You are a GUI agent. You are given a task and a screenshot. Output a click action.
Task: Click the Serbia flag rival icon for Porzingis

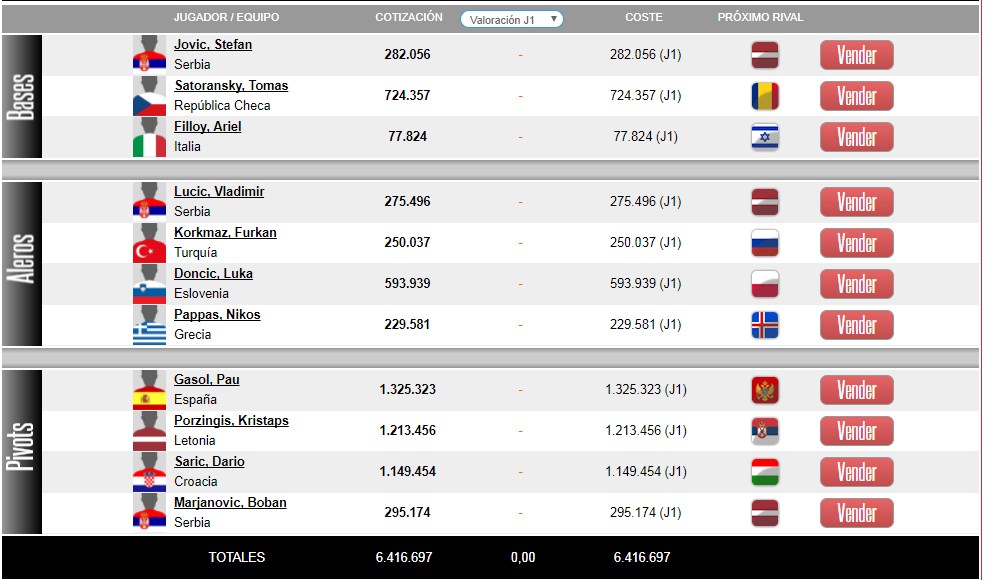point(765,431)
